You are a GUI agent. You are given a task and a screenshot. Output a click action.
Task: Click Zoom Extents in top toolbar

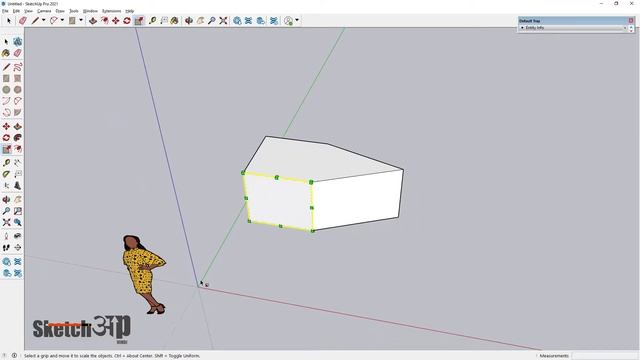tap(223, 20)
